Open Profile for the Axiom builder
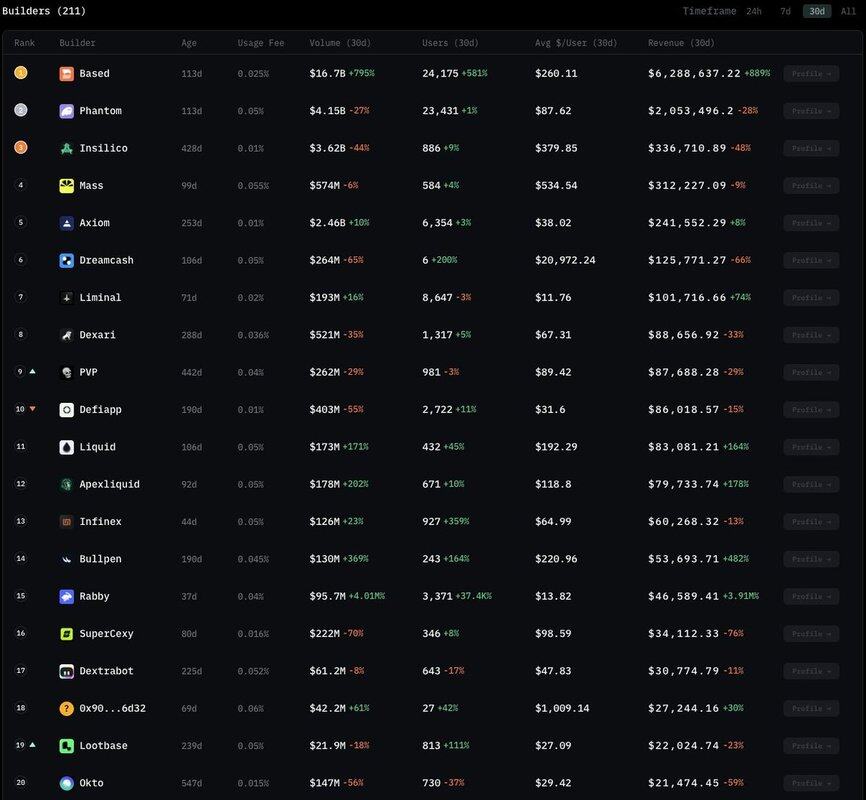This screenshot has height=800, width=866. point(811,223)
